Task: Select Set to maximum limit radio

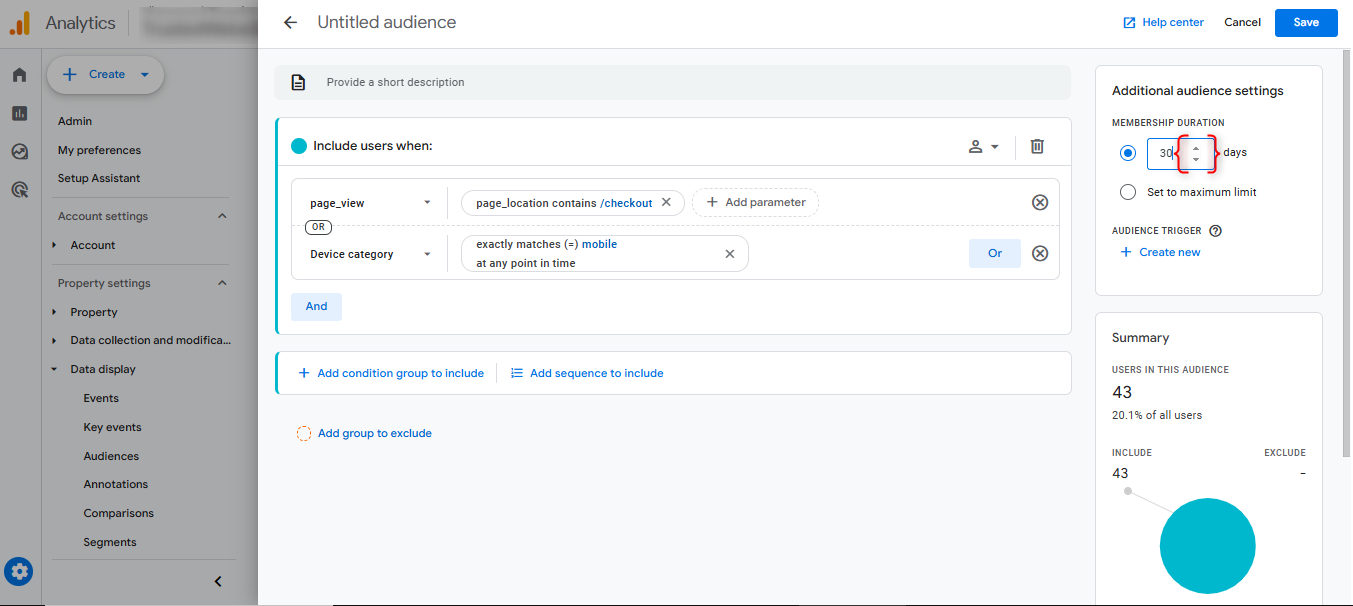Action: click(x=1128, y=192)
